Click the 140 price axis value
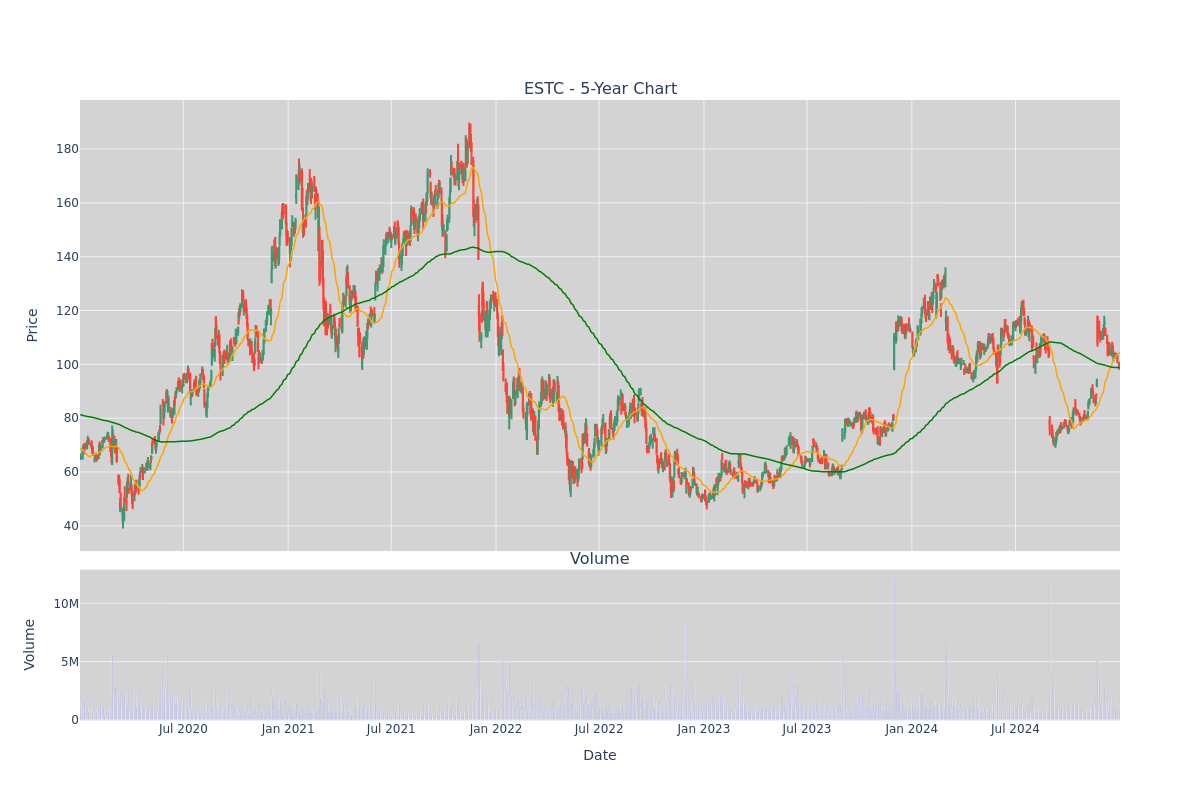 [67, 257]
